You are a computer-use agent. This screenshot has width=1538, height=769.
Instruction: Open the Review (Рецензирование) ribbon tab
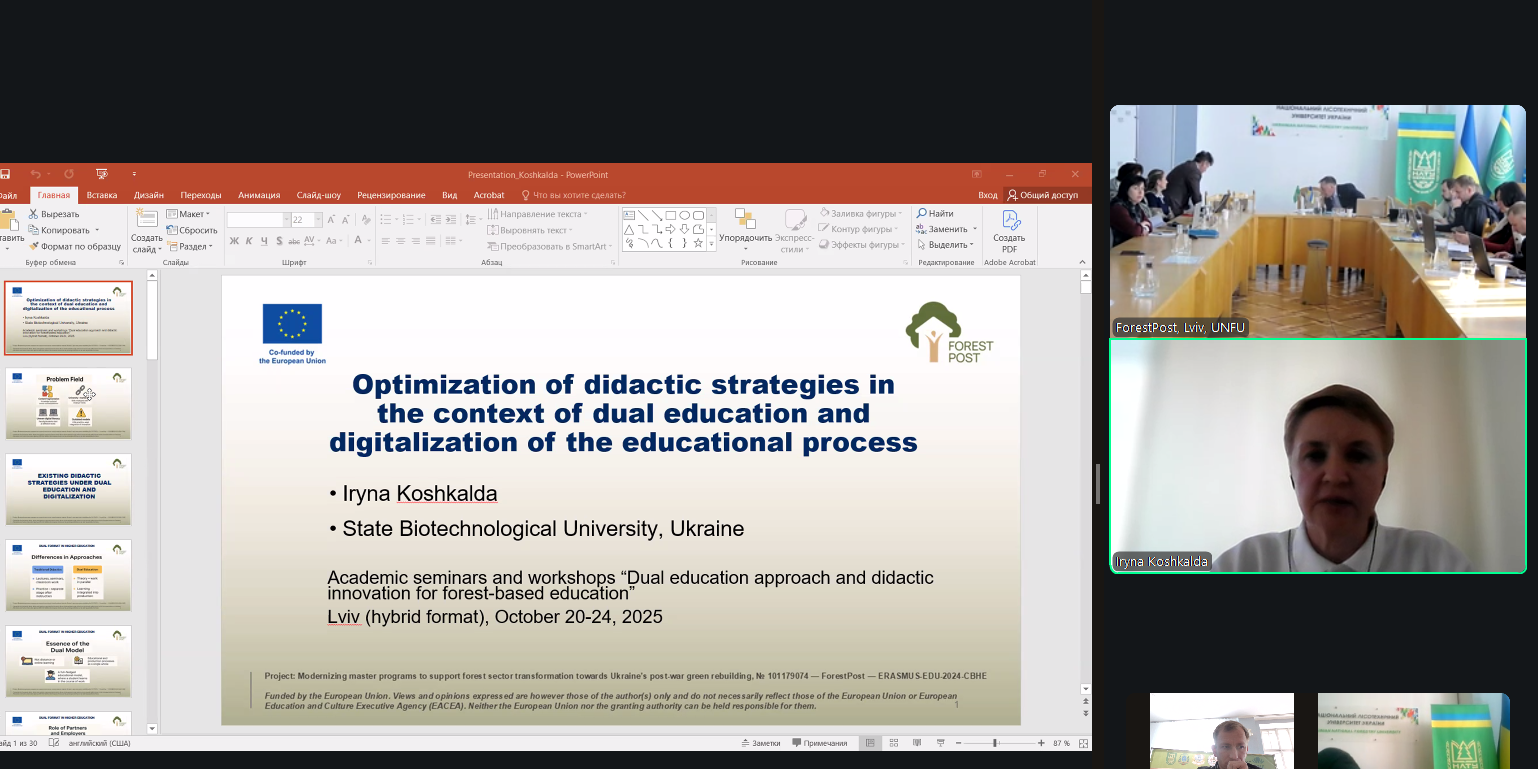tap(391, 195)
